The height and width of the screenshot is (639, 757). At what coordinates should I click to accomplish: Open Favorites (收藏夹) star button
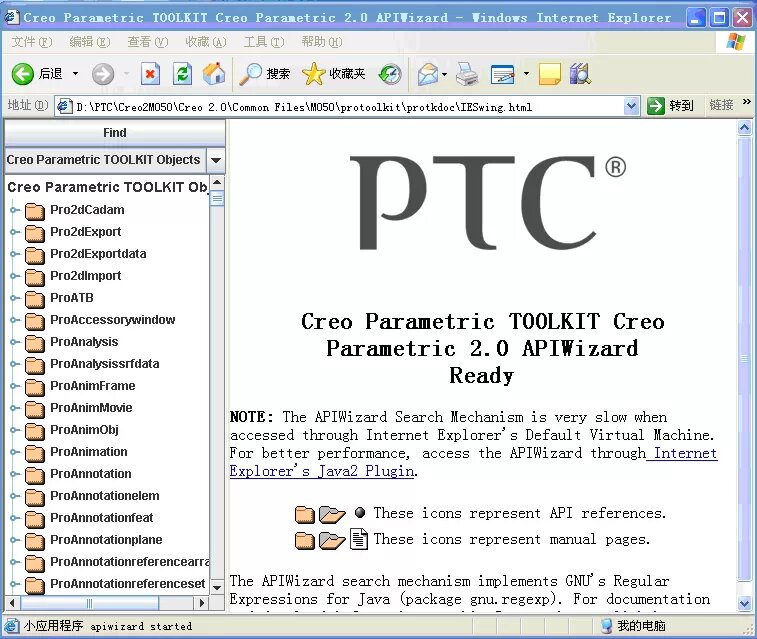click(334, 74)
